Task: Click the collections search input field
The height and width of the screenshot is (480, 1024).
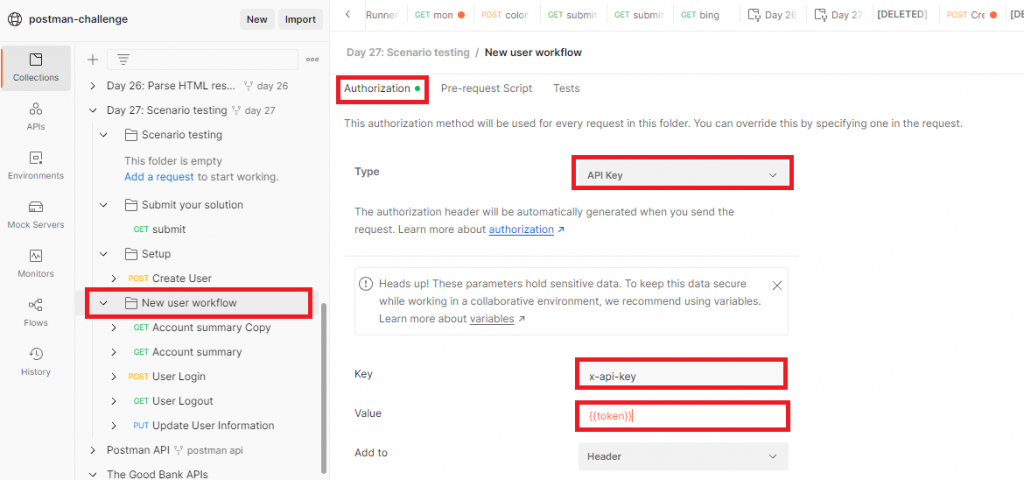Action: (202, 60)
